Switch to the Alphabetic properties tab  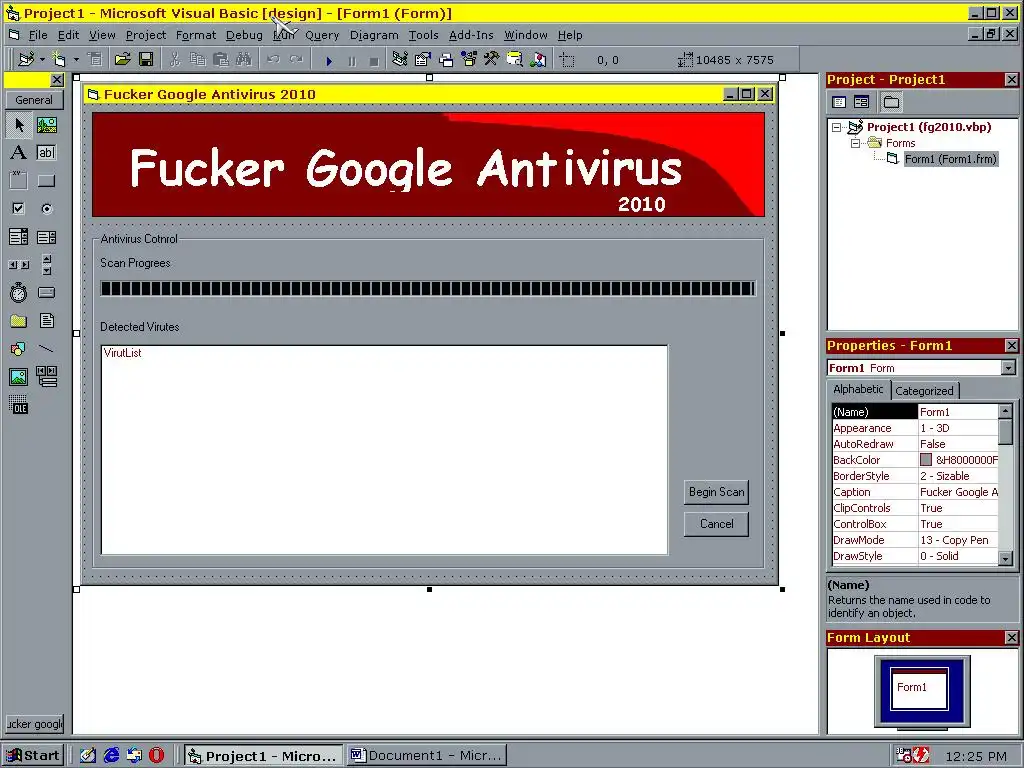click(858, 389)
